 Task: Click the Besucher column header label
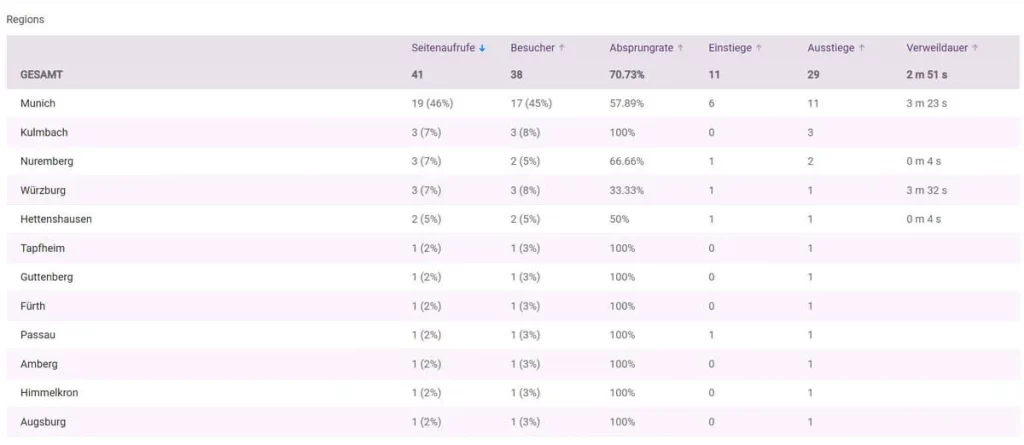tap(532, 48)
